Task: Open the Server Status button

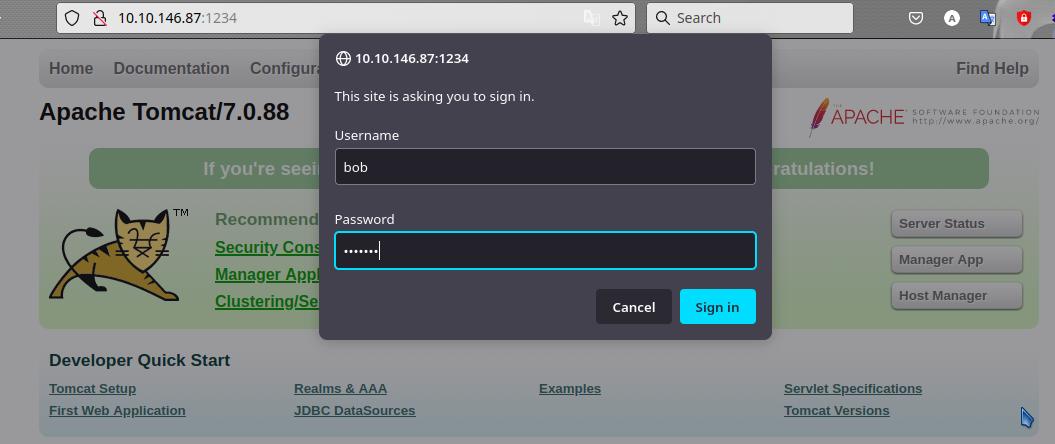Action: point(956,223)
